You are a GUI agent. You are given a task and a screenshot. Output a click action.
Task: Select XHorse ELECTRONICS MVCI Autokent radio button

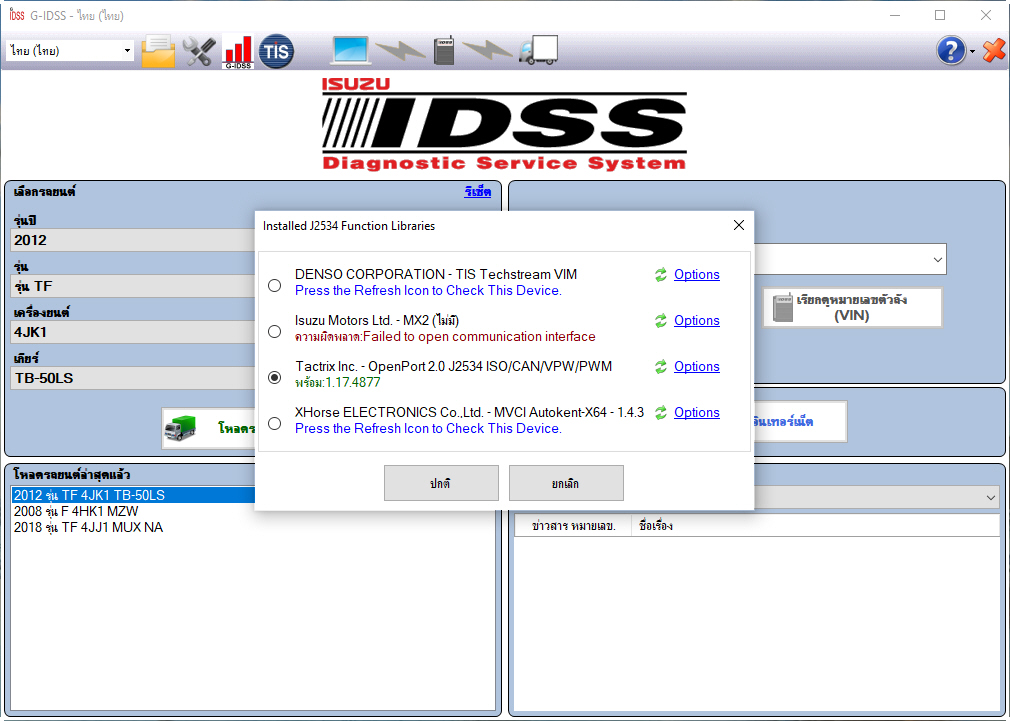click(x=274, y=423)
